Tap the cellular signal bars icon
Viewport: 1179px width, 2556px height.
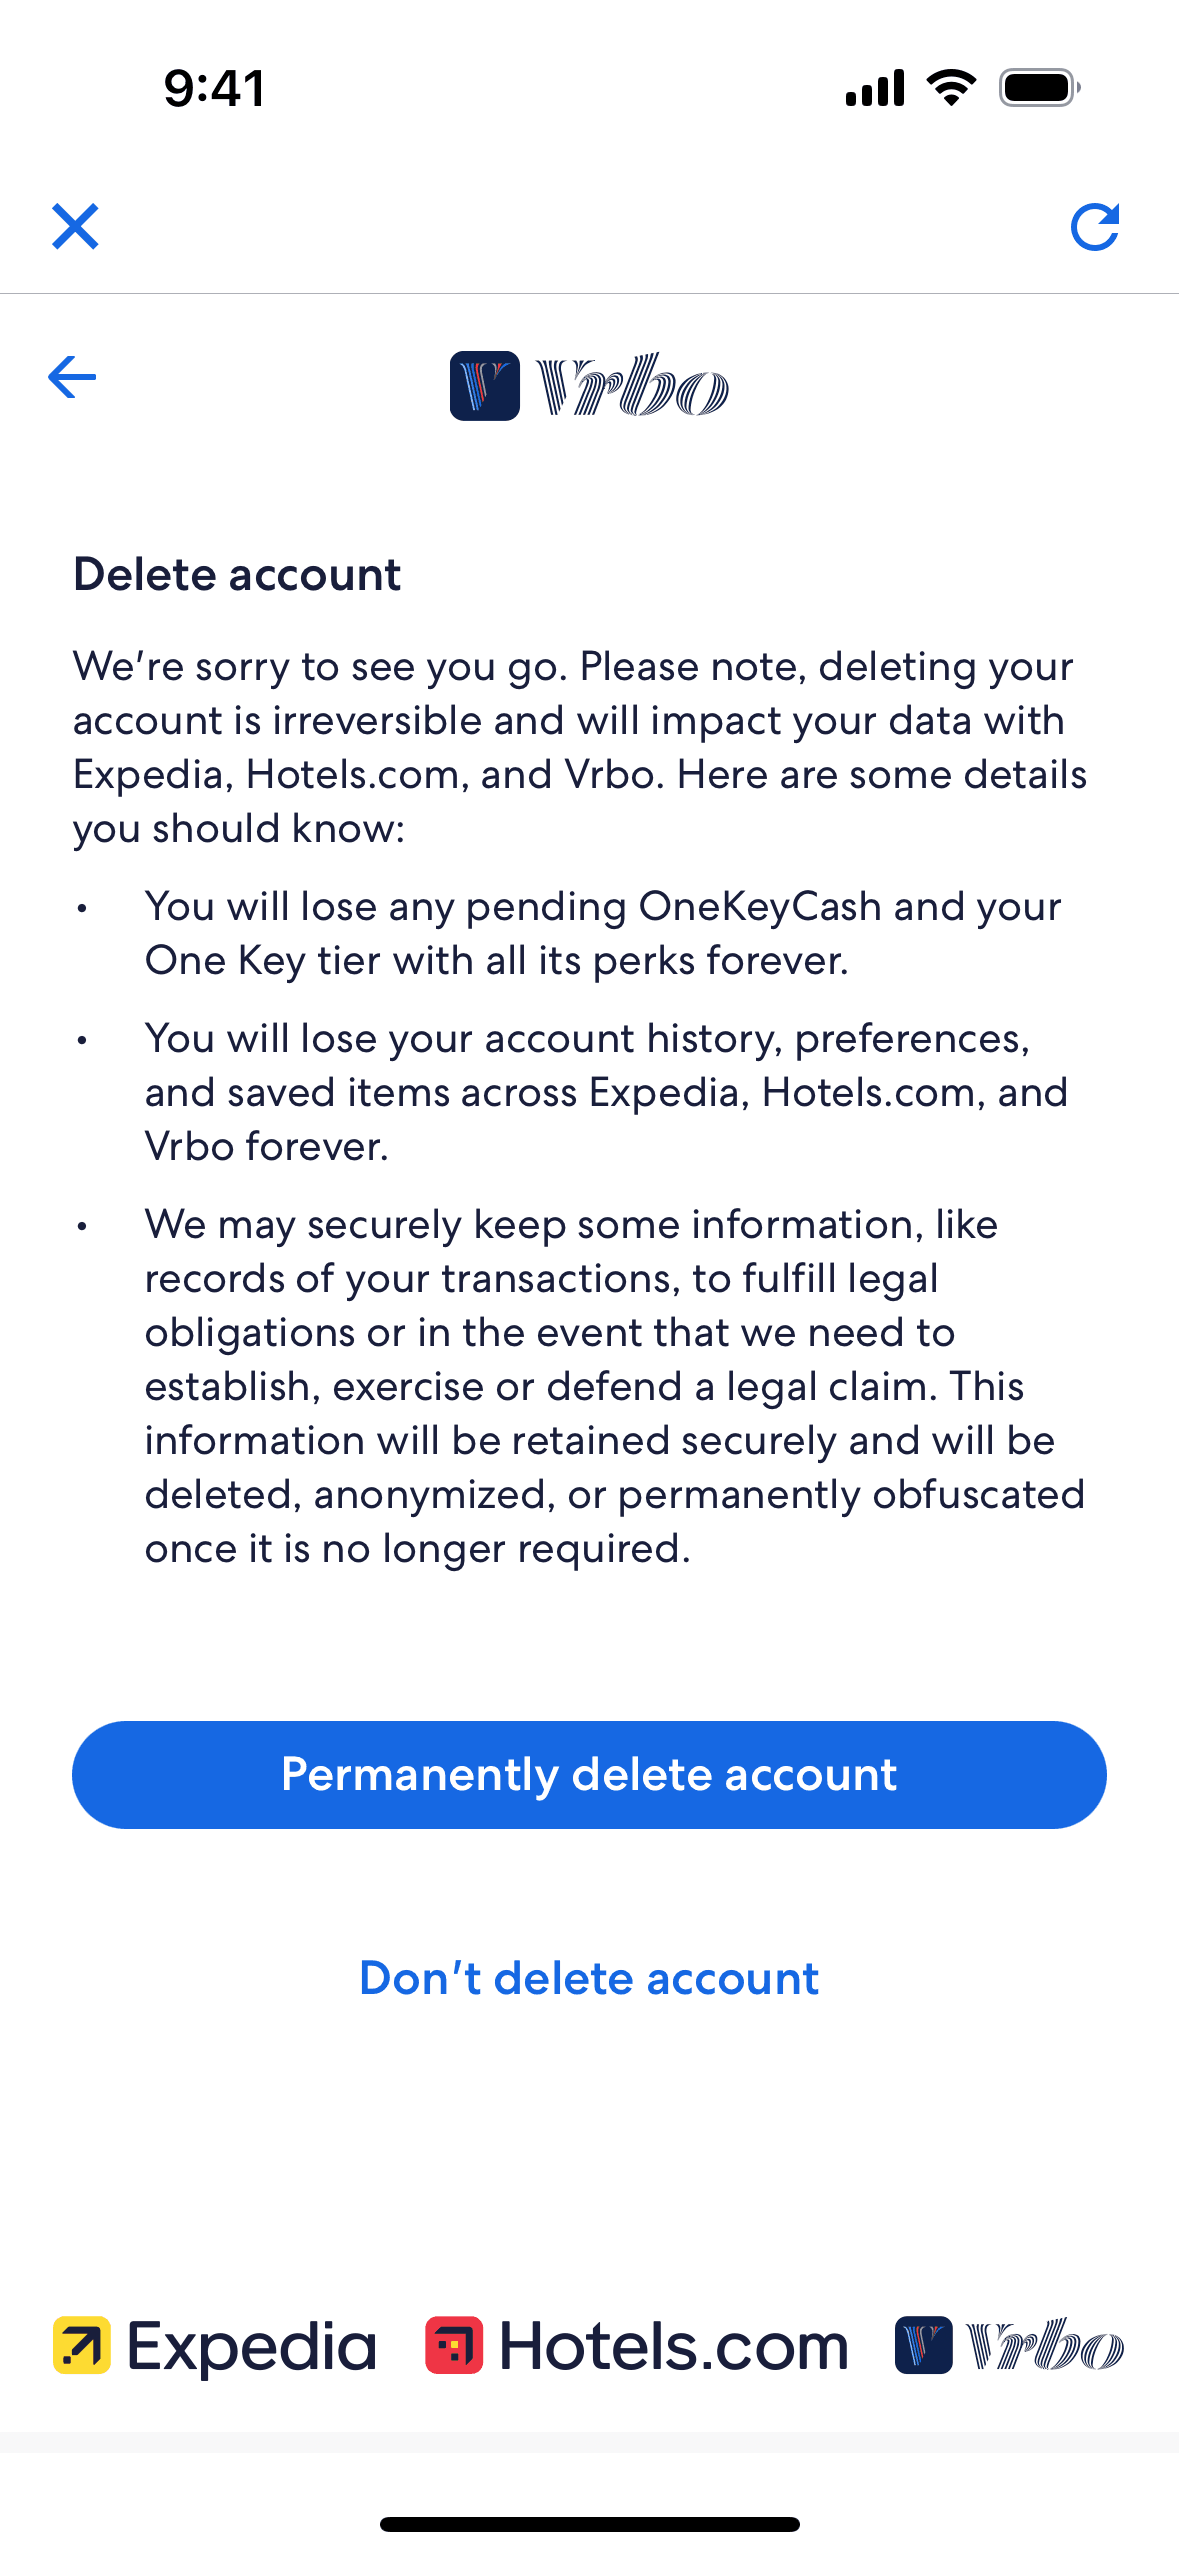(x=875, y=88)
